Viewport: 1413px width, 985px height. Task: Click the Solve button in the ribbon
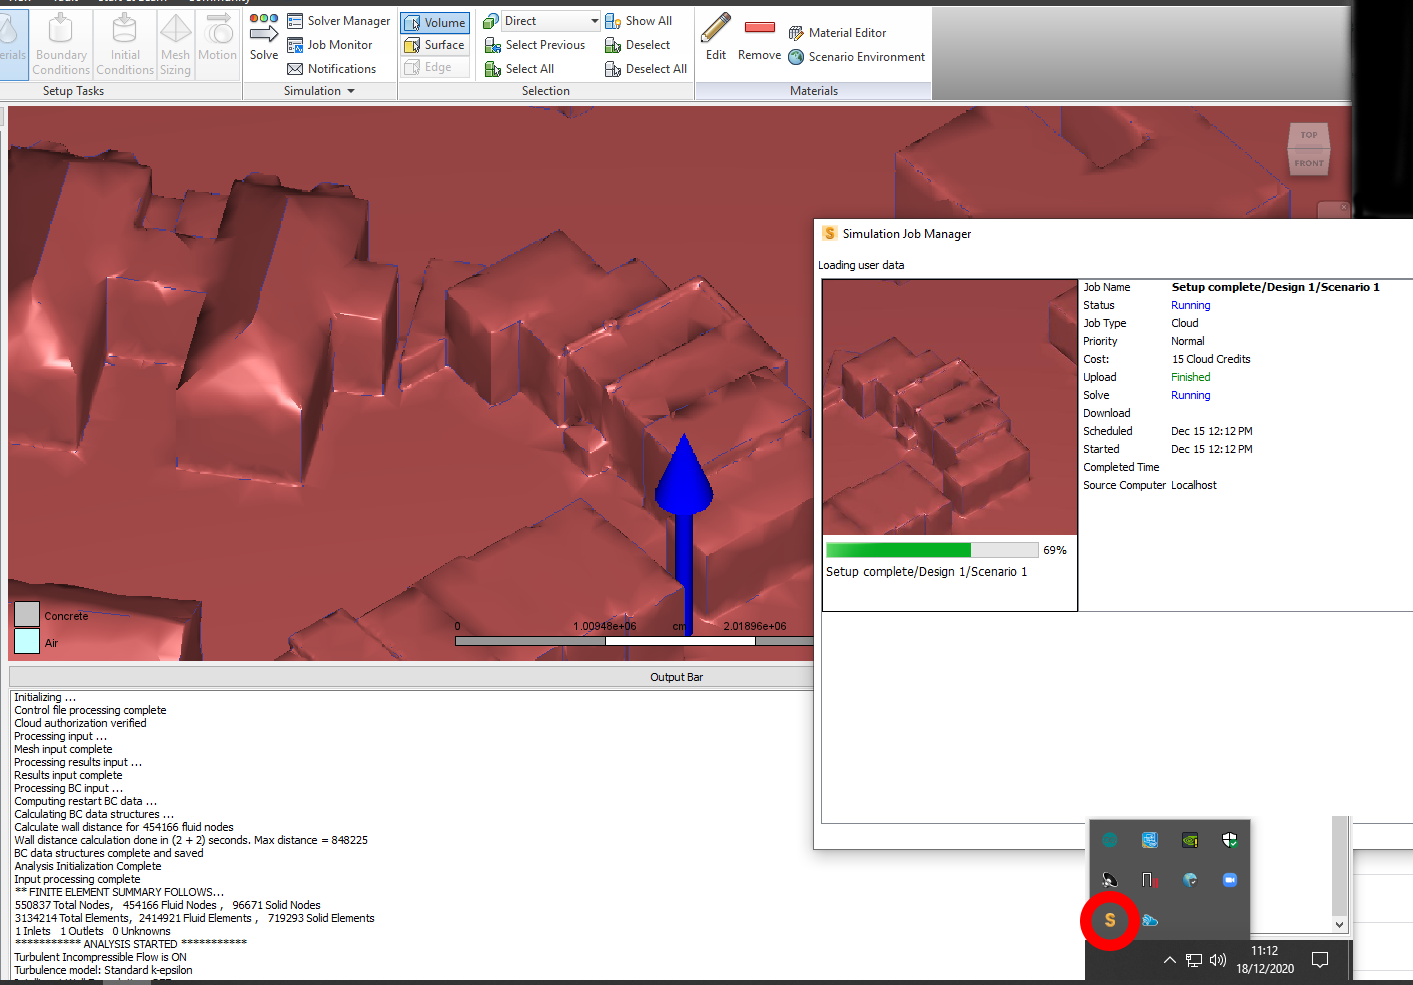(x=264, y=37)
